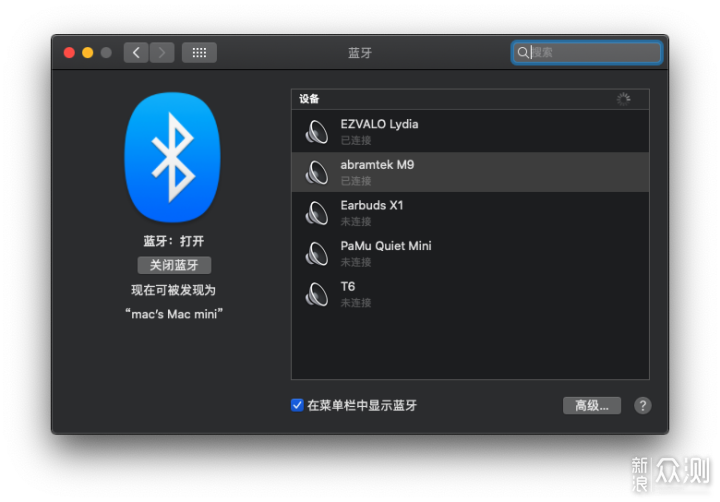Select the Earbuds X1 device
The image size is (720, 502).
tap(470, 213)
